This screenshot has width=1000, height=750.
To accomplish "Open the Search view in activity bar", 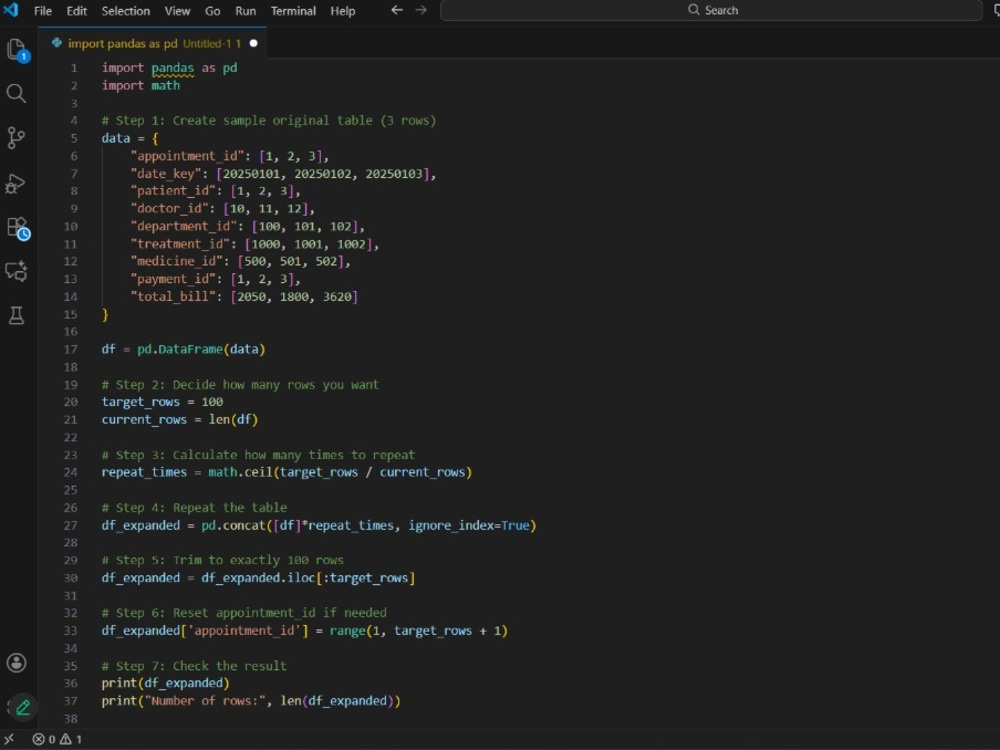I will (16, 94).
